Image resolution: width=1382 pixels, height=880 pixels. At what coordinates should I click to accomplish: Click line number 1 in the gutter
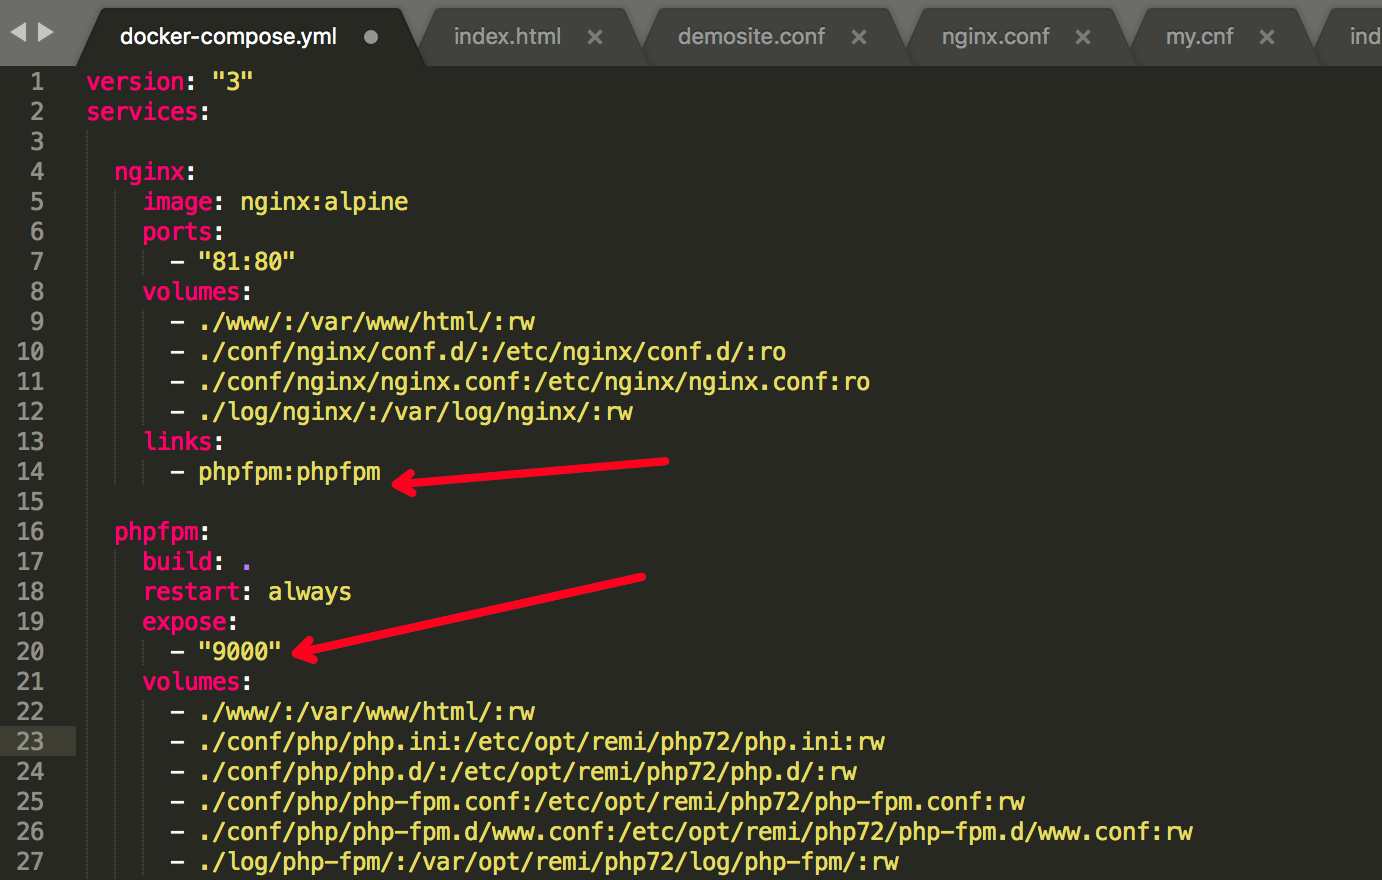[37, 81]
